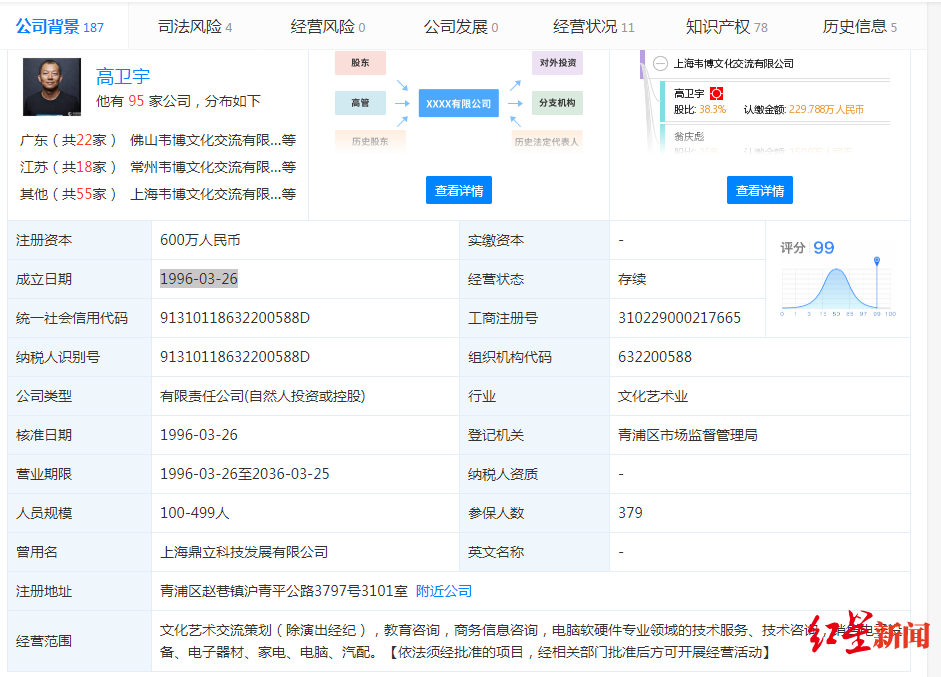Click the 统一社会信用代码 value 91310118632200588D
This screenshot has height=677, width=941.
tap(235, 318)
